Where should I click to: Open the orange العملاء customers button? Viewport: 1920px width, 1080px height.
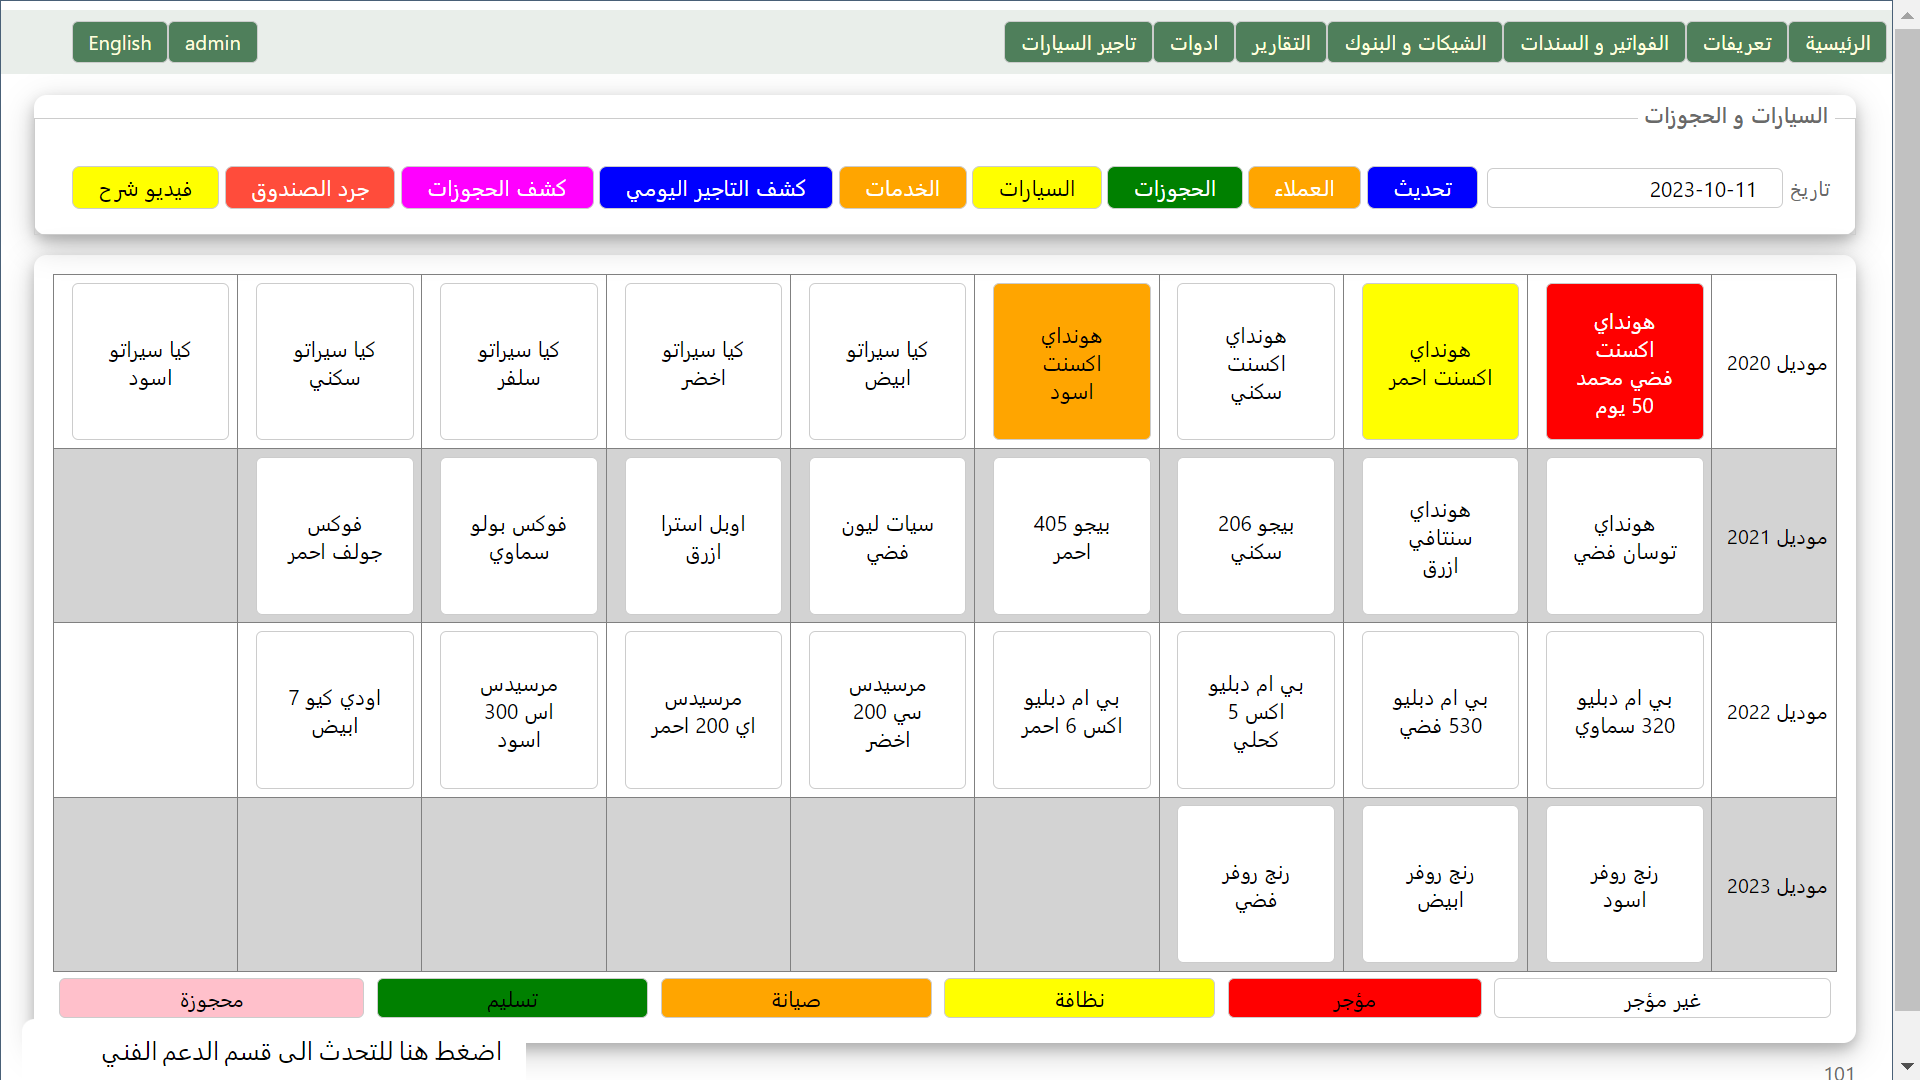[x=1303, y=188]
